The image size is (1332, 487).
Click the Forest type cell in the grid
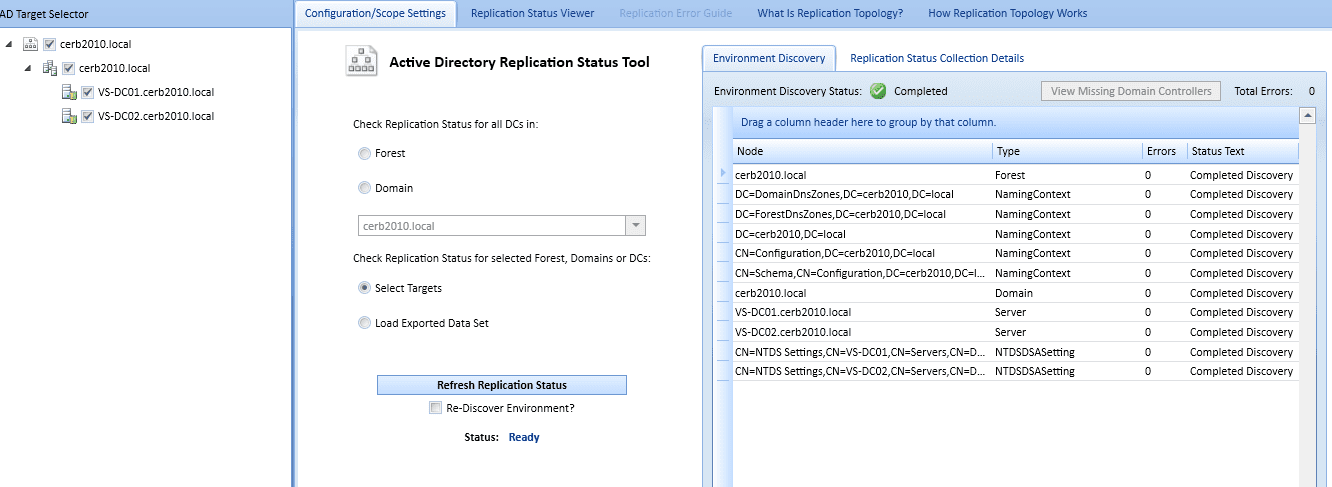(1067, 175)
